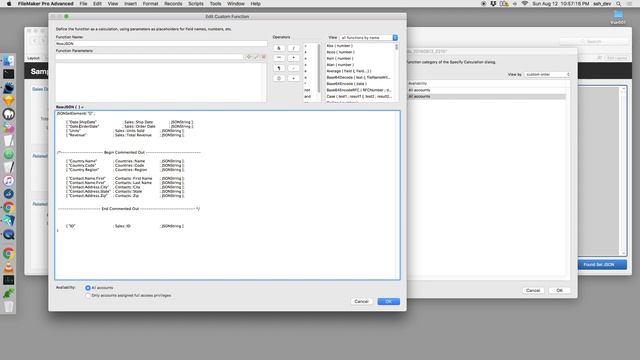Image resolution: width=640 pixels, height=360 pixels.
Task: Open the Notification Center icon
Action: (x=630, y=4)
